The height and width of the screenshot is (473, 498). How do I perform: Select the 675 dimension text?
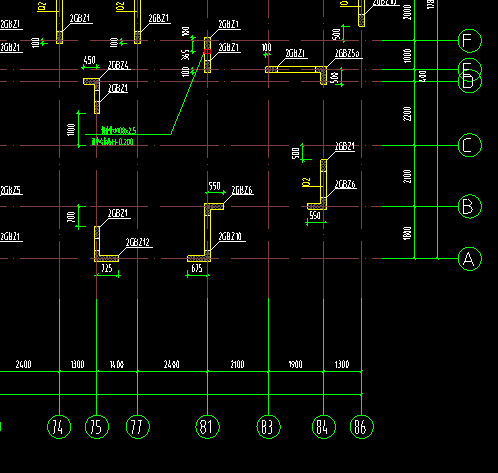[x=197, y=268]
